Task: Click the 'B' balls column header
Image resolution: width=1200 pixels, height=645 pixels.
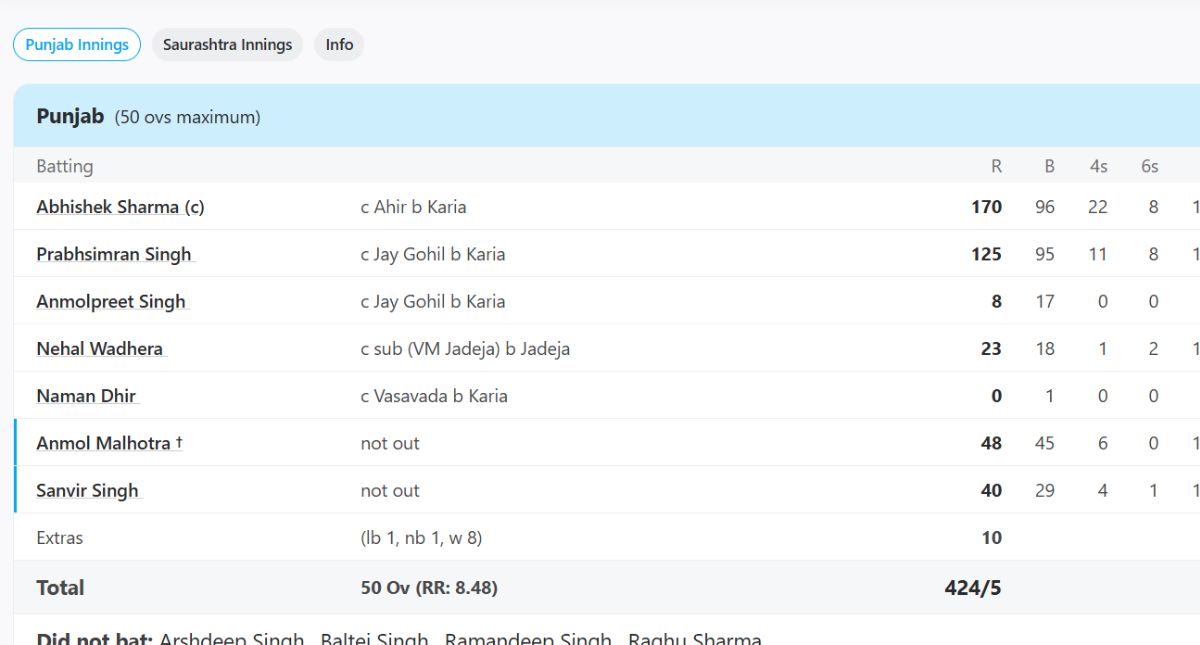Action: [1049, 167]
